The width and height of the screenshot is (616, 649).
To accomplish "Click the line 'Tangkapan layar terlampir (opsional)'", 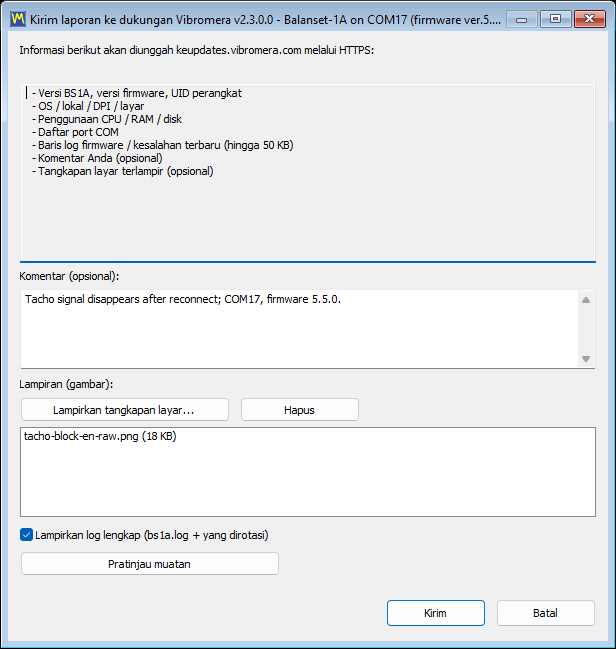I will coord(123,171).
